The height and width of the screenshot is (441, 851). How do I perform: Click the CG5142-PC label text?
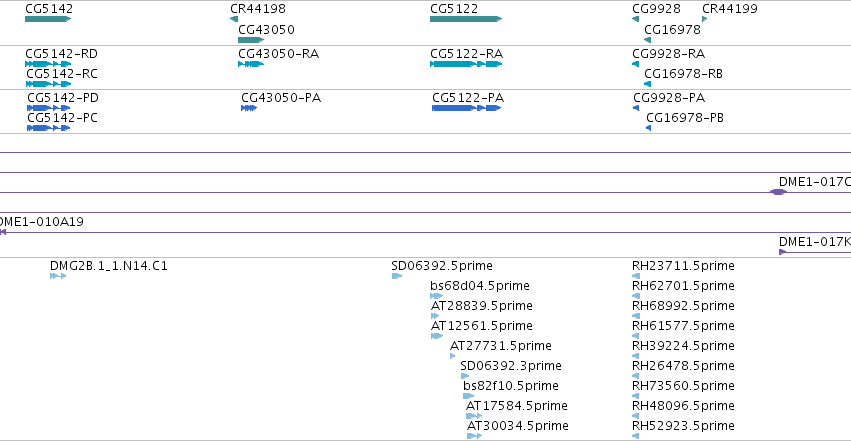pyautogui.click(x=62, y=118)
